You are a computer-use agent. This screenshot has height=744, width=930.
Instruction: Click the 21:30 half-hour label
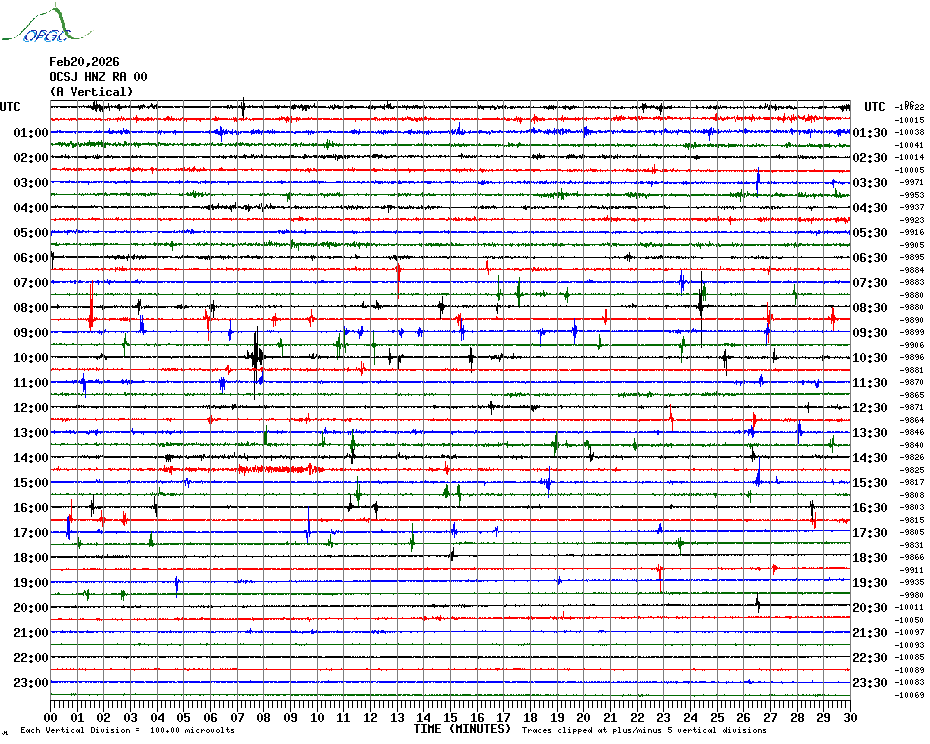[x=870, y=632]
